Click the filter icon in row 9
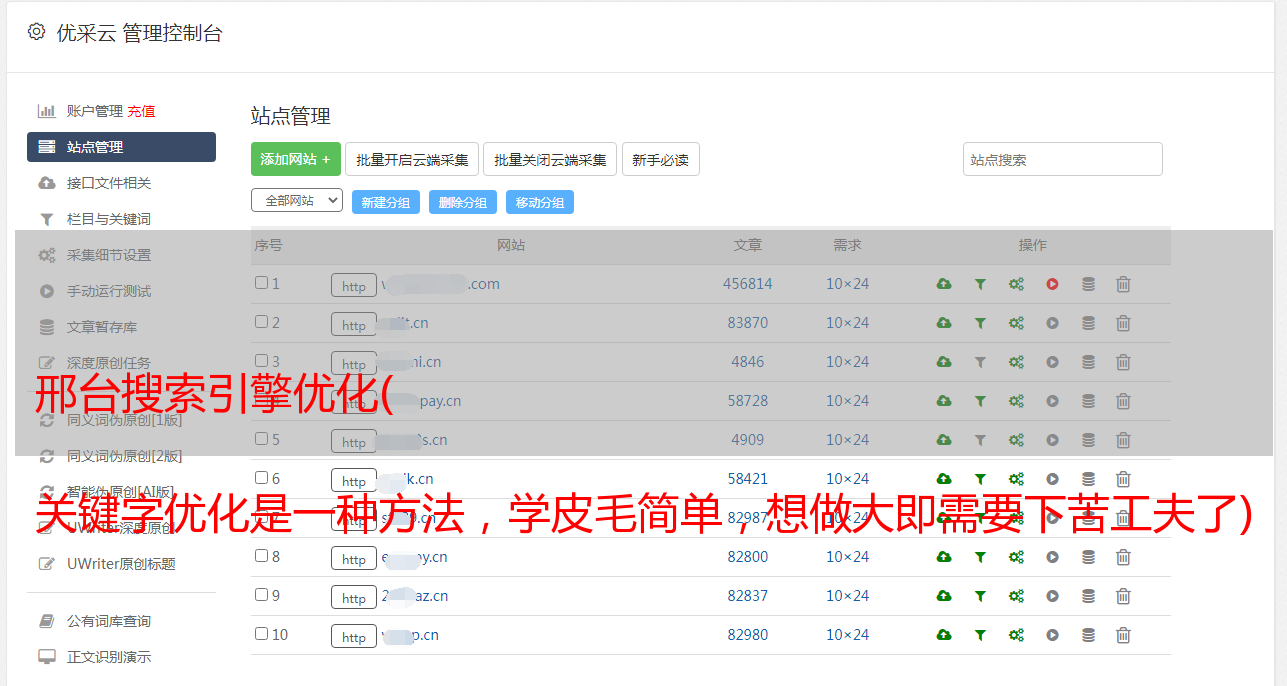This screenshot has height=686, width=1287. click(x=980, y=596)
